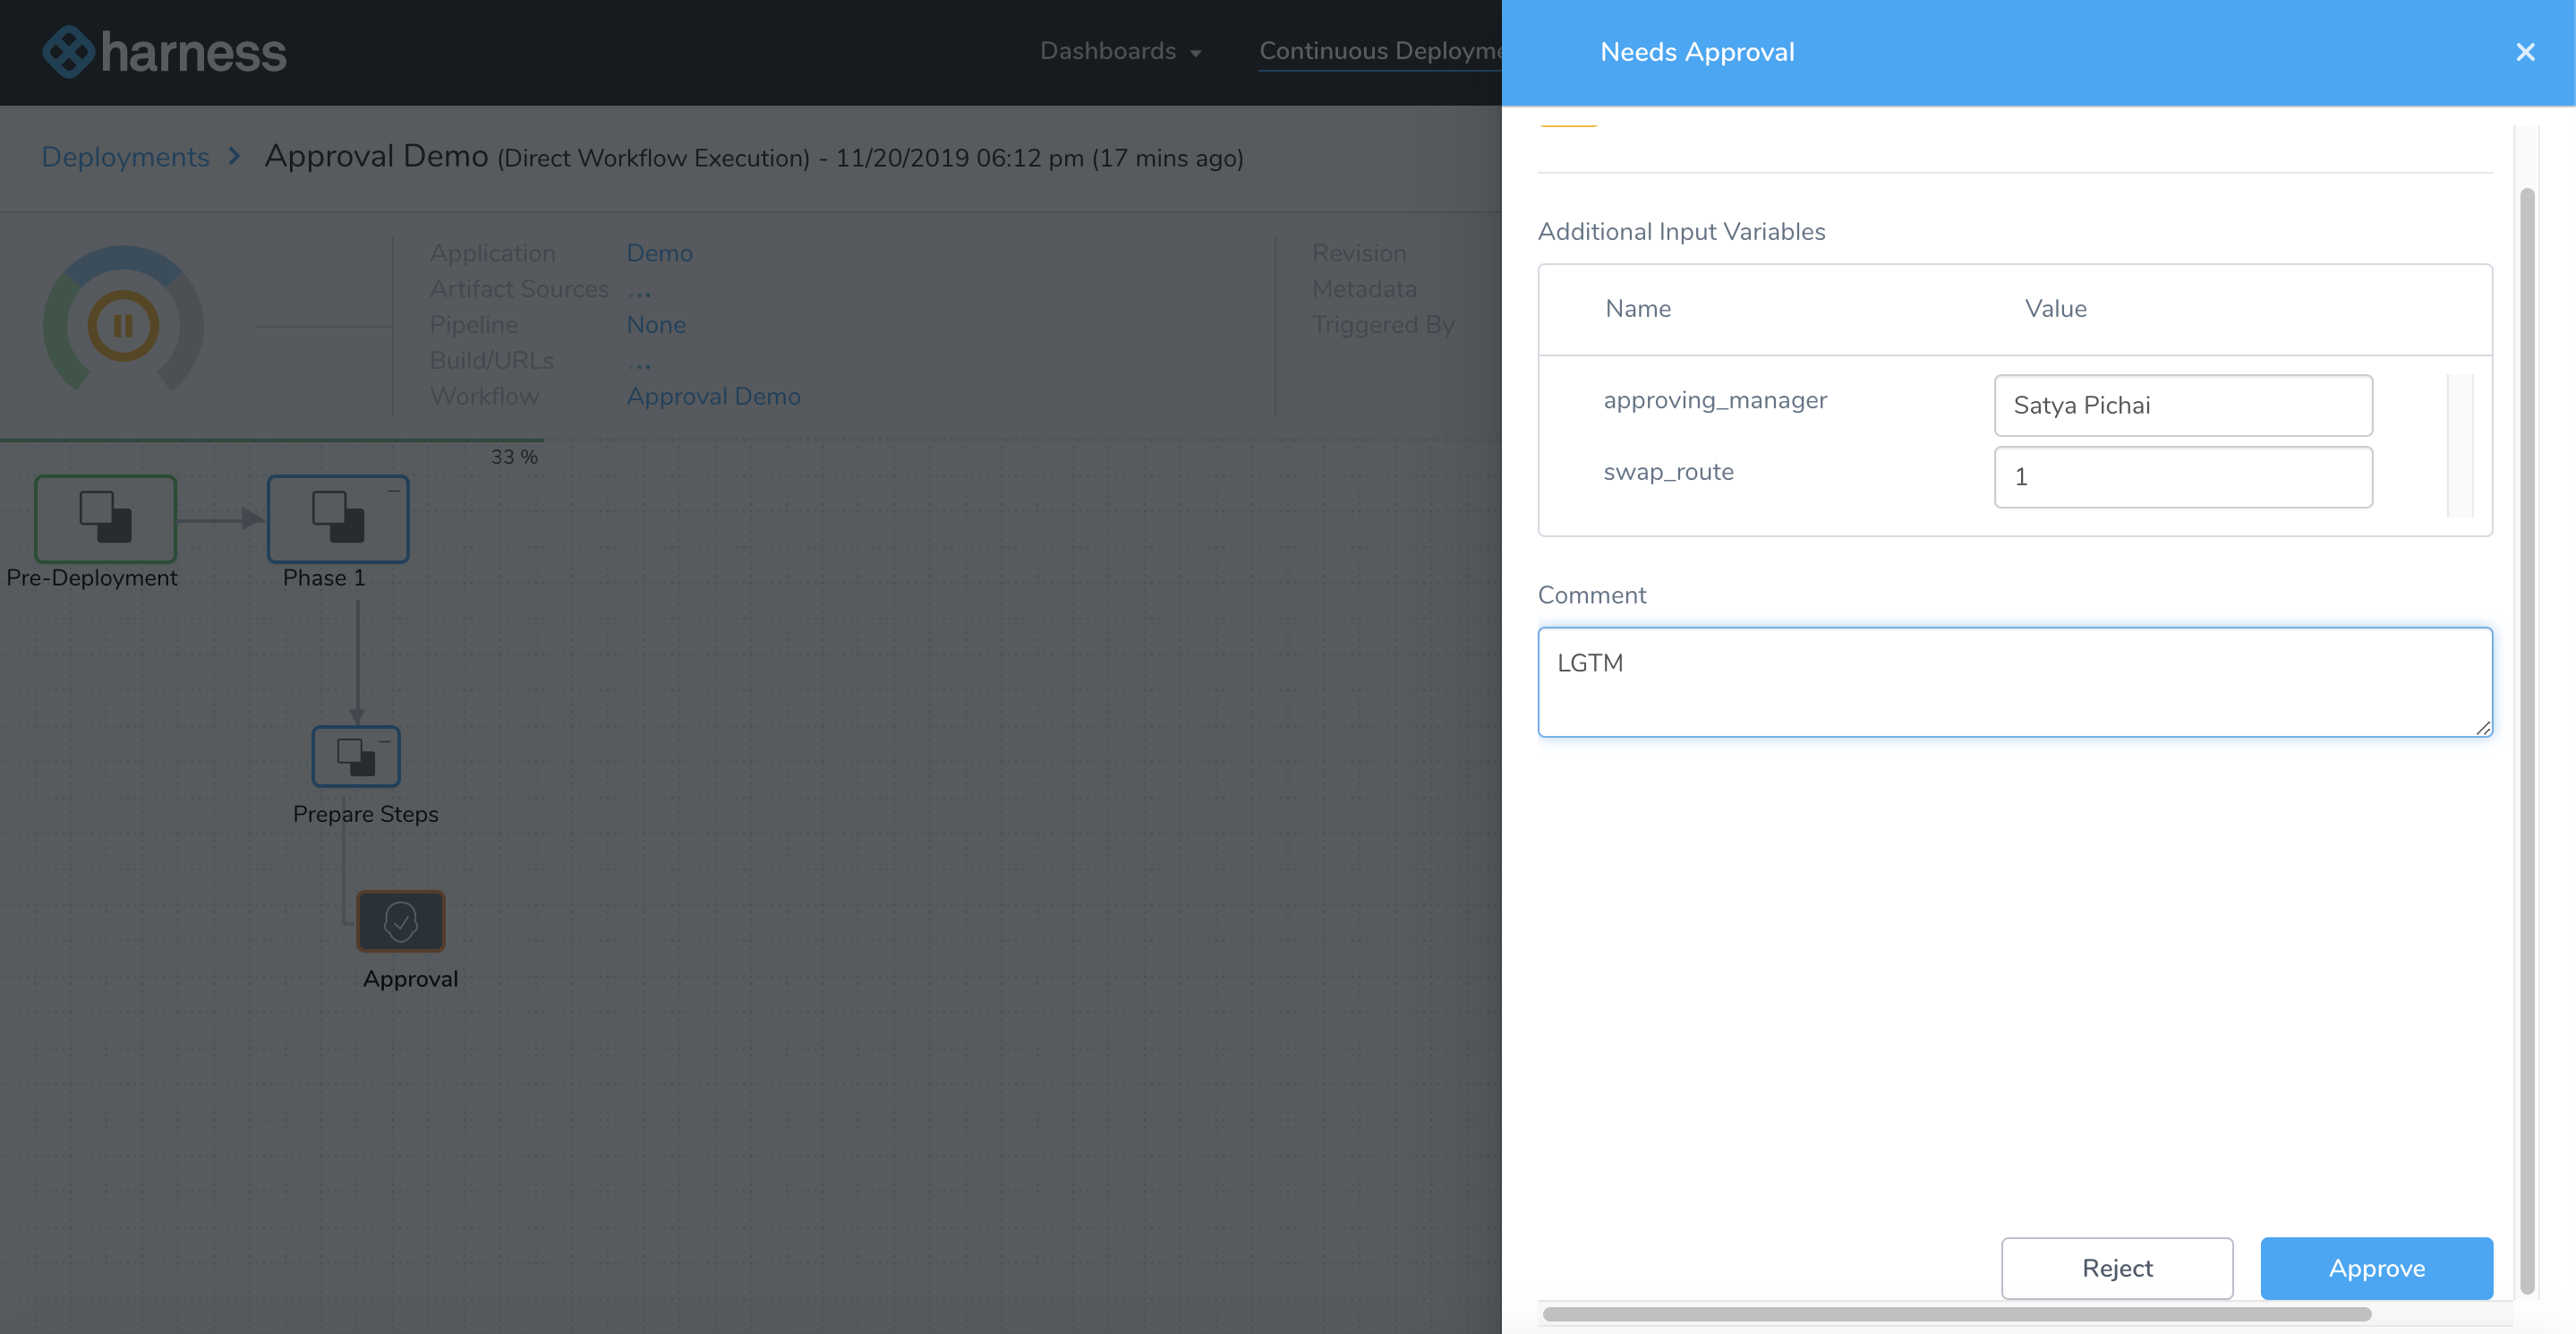Viewport: 2576px width, 1334px height.
Task: Click the comment box resize handle
Action: [2483, 727]
